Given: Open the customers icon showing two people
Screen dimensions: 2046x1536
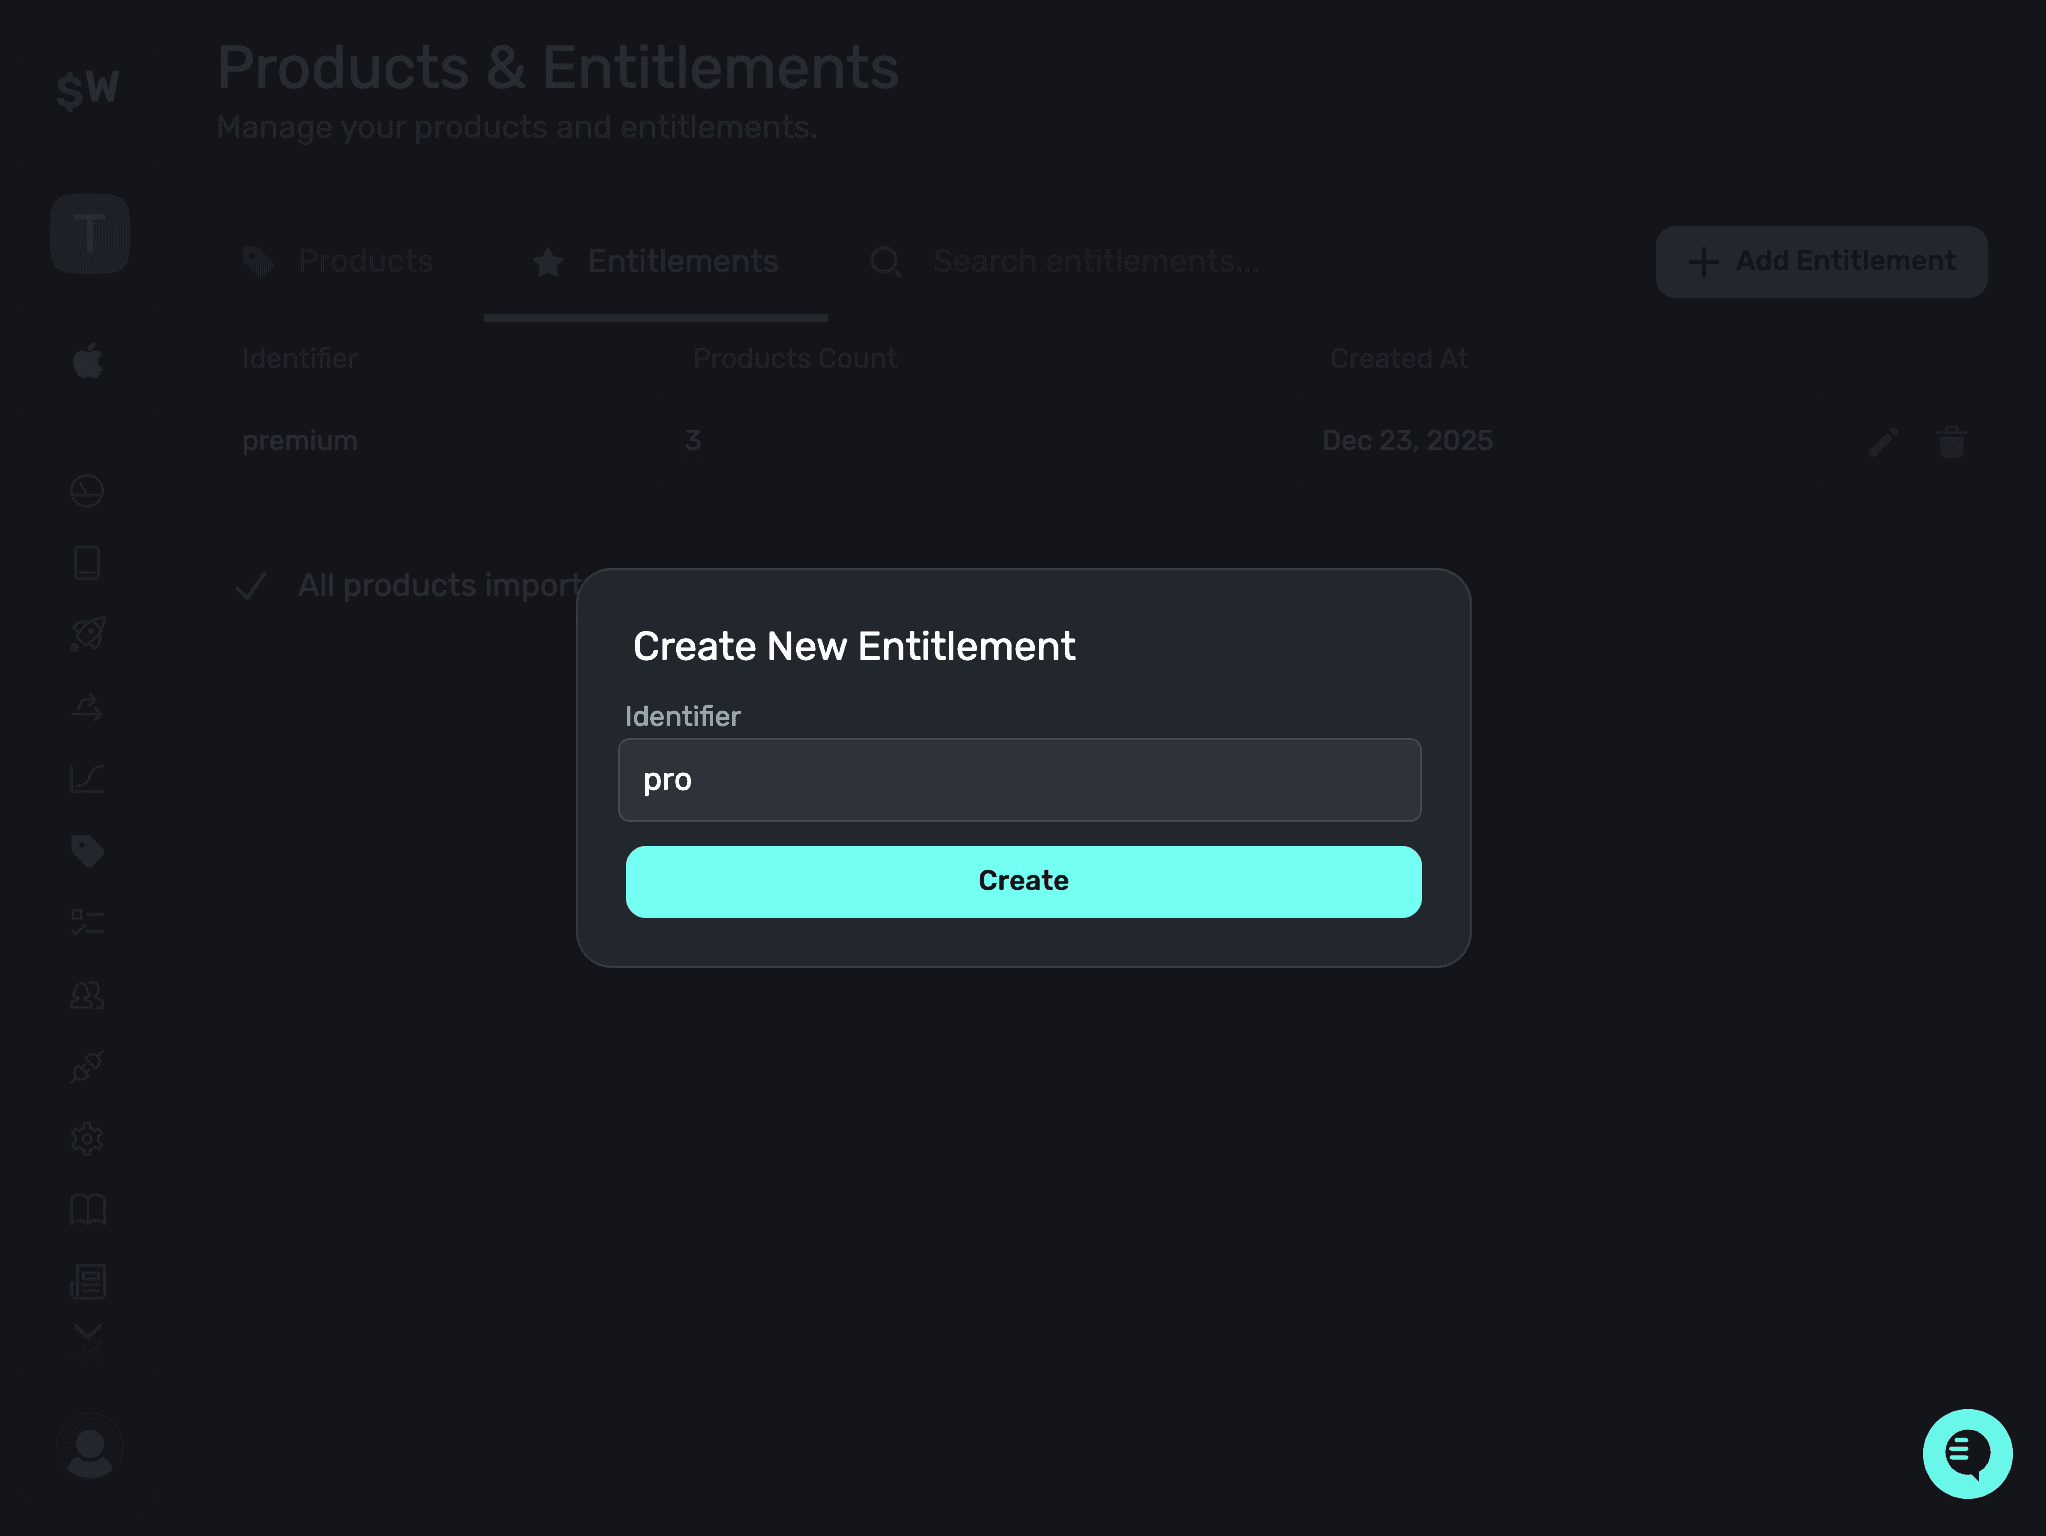Looking at the screenshot, I should coord(88,994).
